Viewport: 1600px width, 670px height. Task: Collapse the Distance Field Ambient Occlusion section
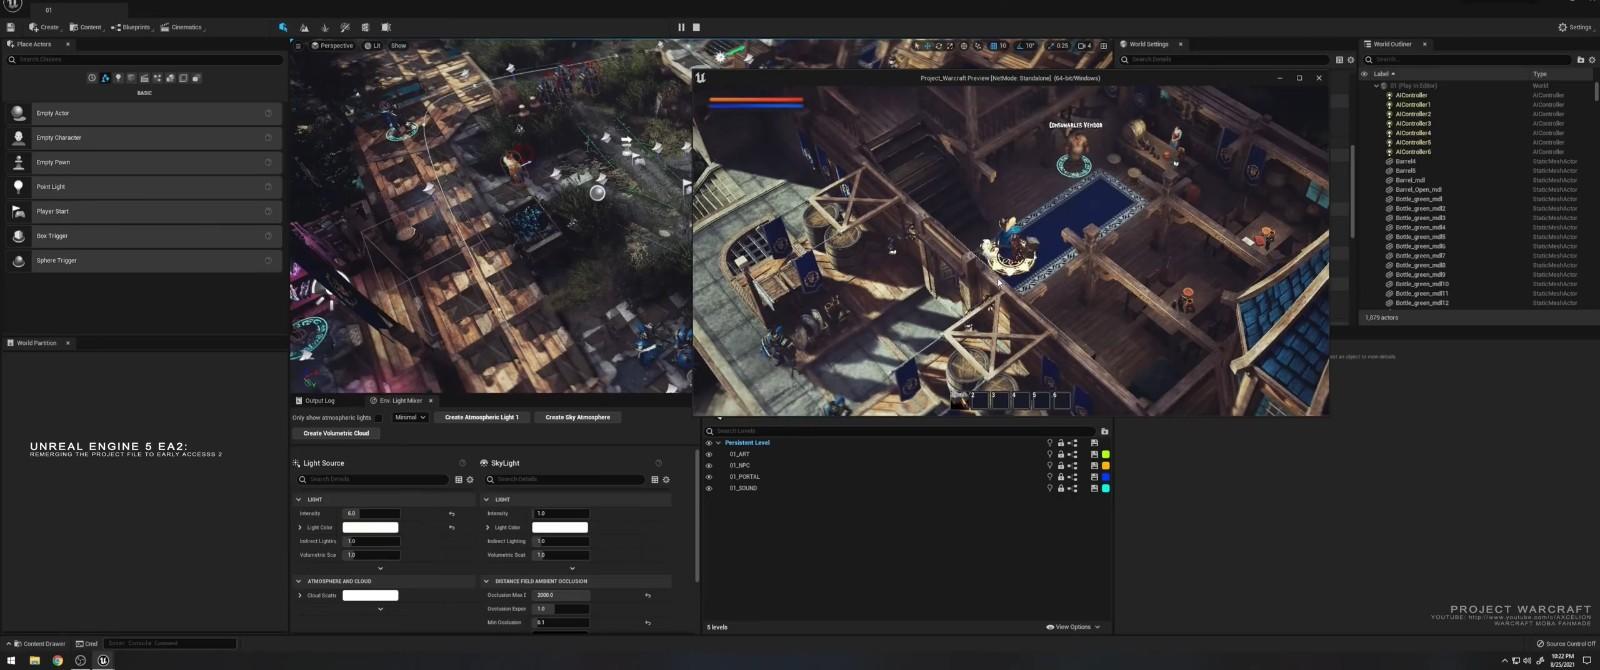[x=486, y=581]
